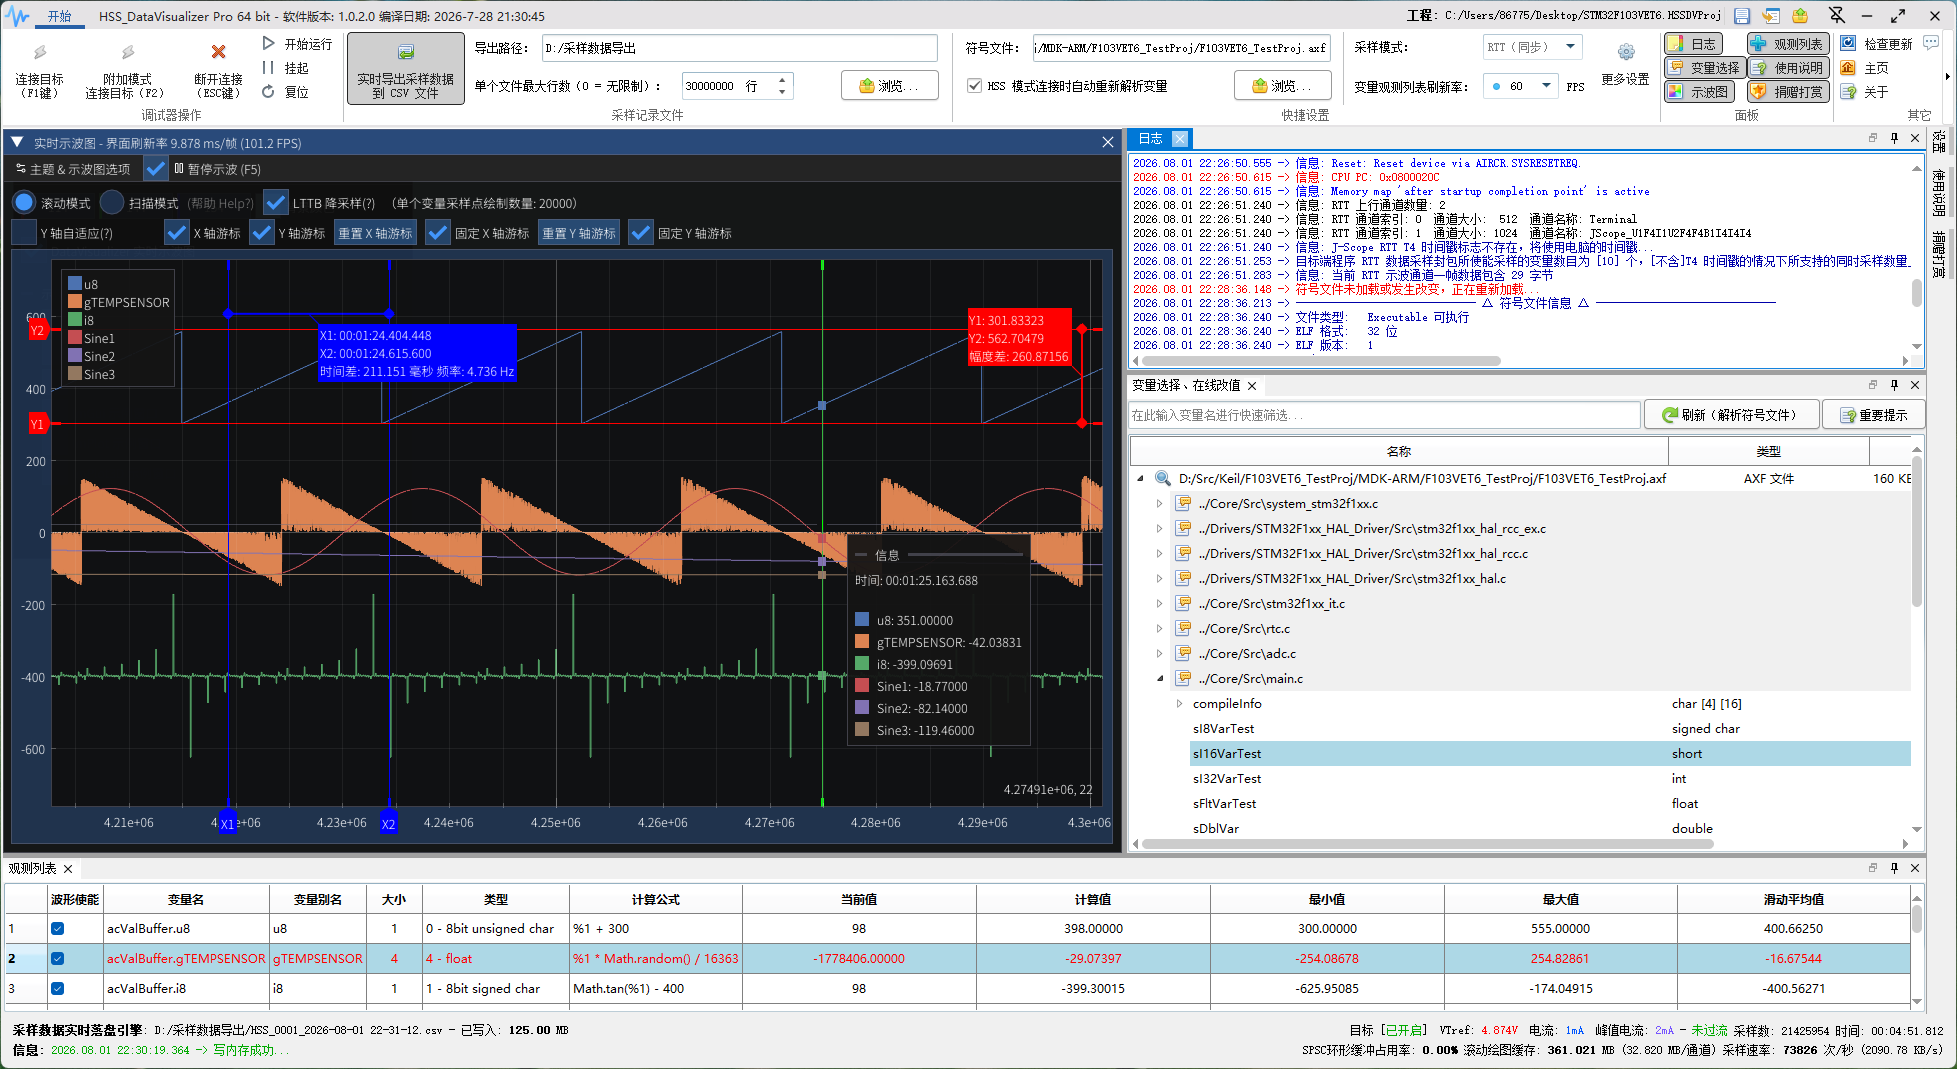Expand ../Core/Src/rtc.c tree node
The width and height of the screenshot is (1957, 1069).
click(1160, 628)
